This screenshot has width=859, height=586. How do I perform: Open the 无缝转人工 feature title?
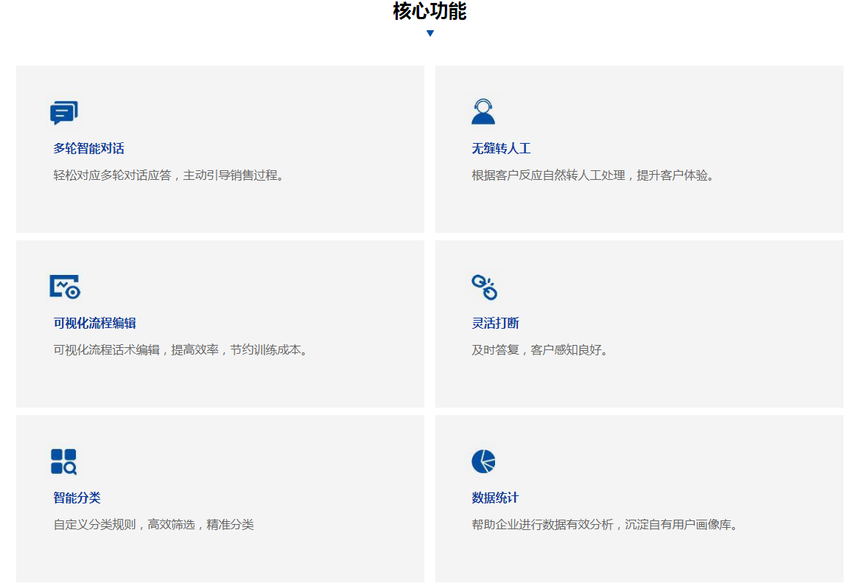pos(501,148)
